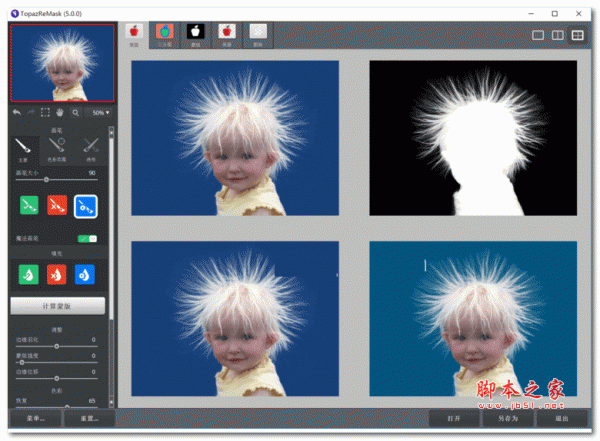This screenshot has width=600, height=441.
Task: Toggle the 魔法画笔 switch
Action: (x=87, y=239)
